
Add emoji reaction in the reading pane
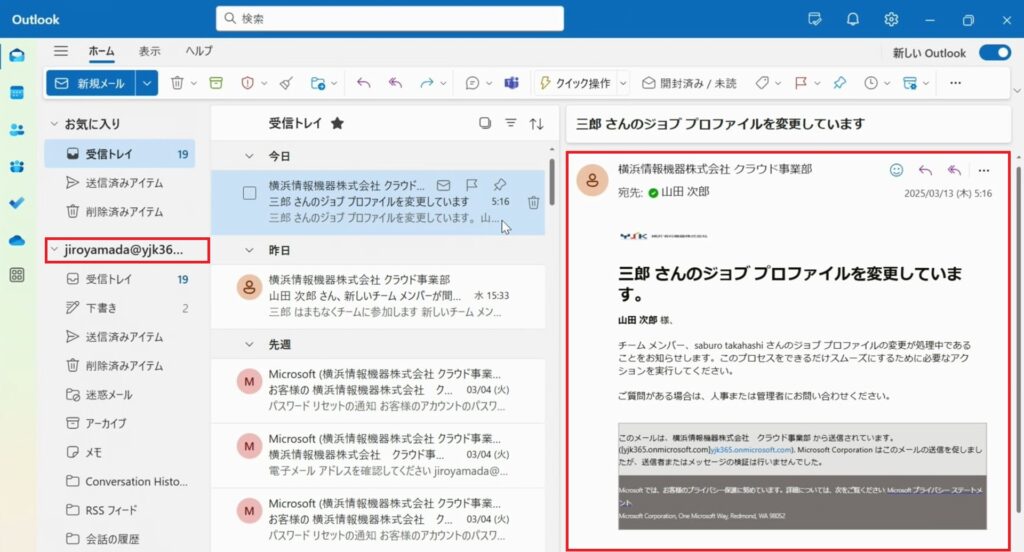[897, 170]
